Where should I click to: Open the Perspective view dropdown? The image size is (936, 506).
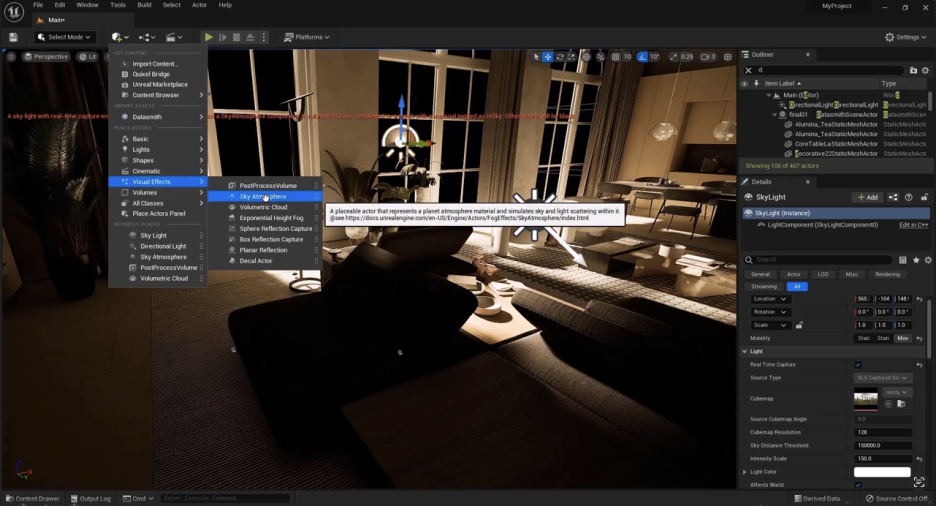(x=46, y=57)
